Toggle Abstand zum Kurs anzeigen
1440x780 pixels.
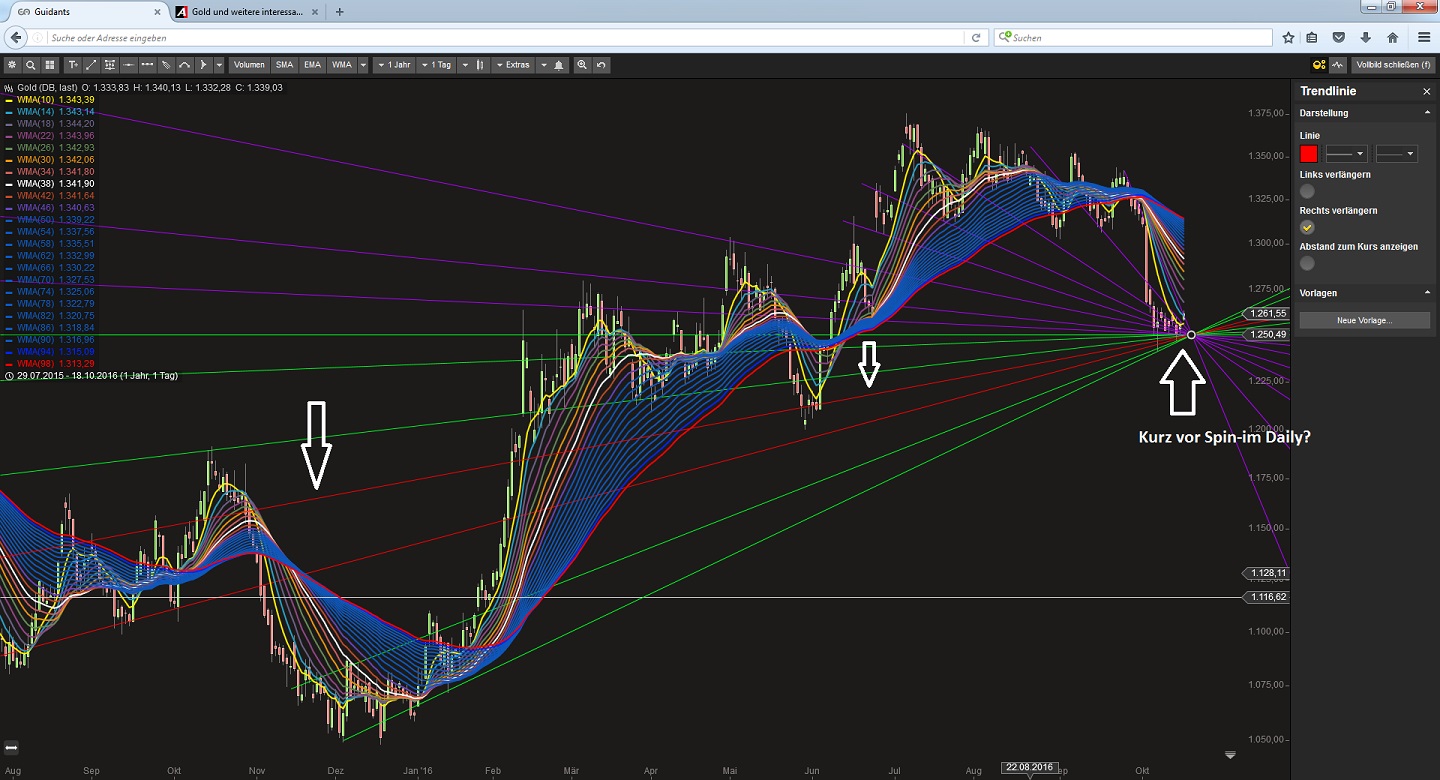1307,263
